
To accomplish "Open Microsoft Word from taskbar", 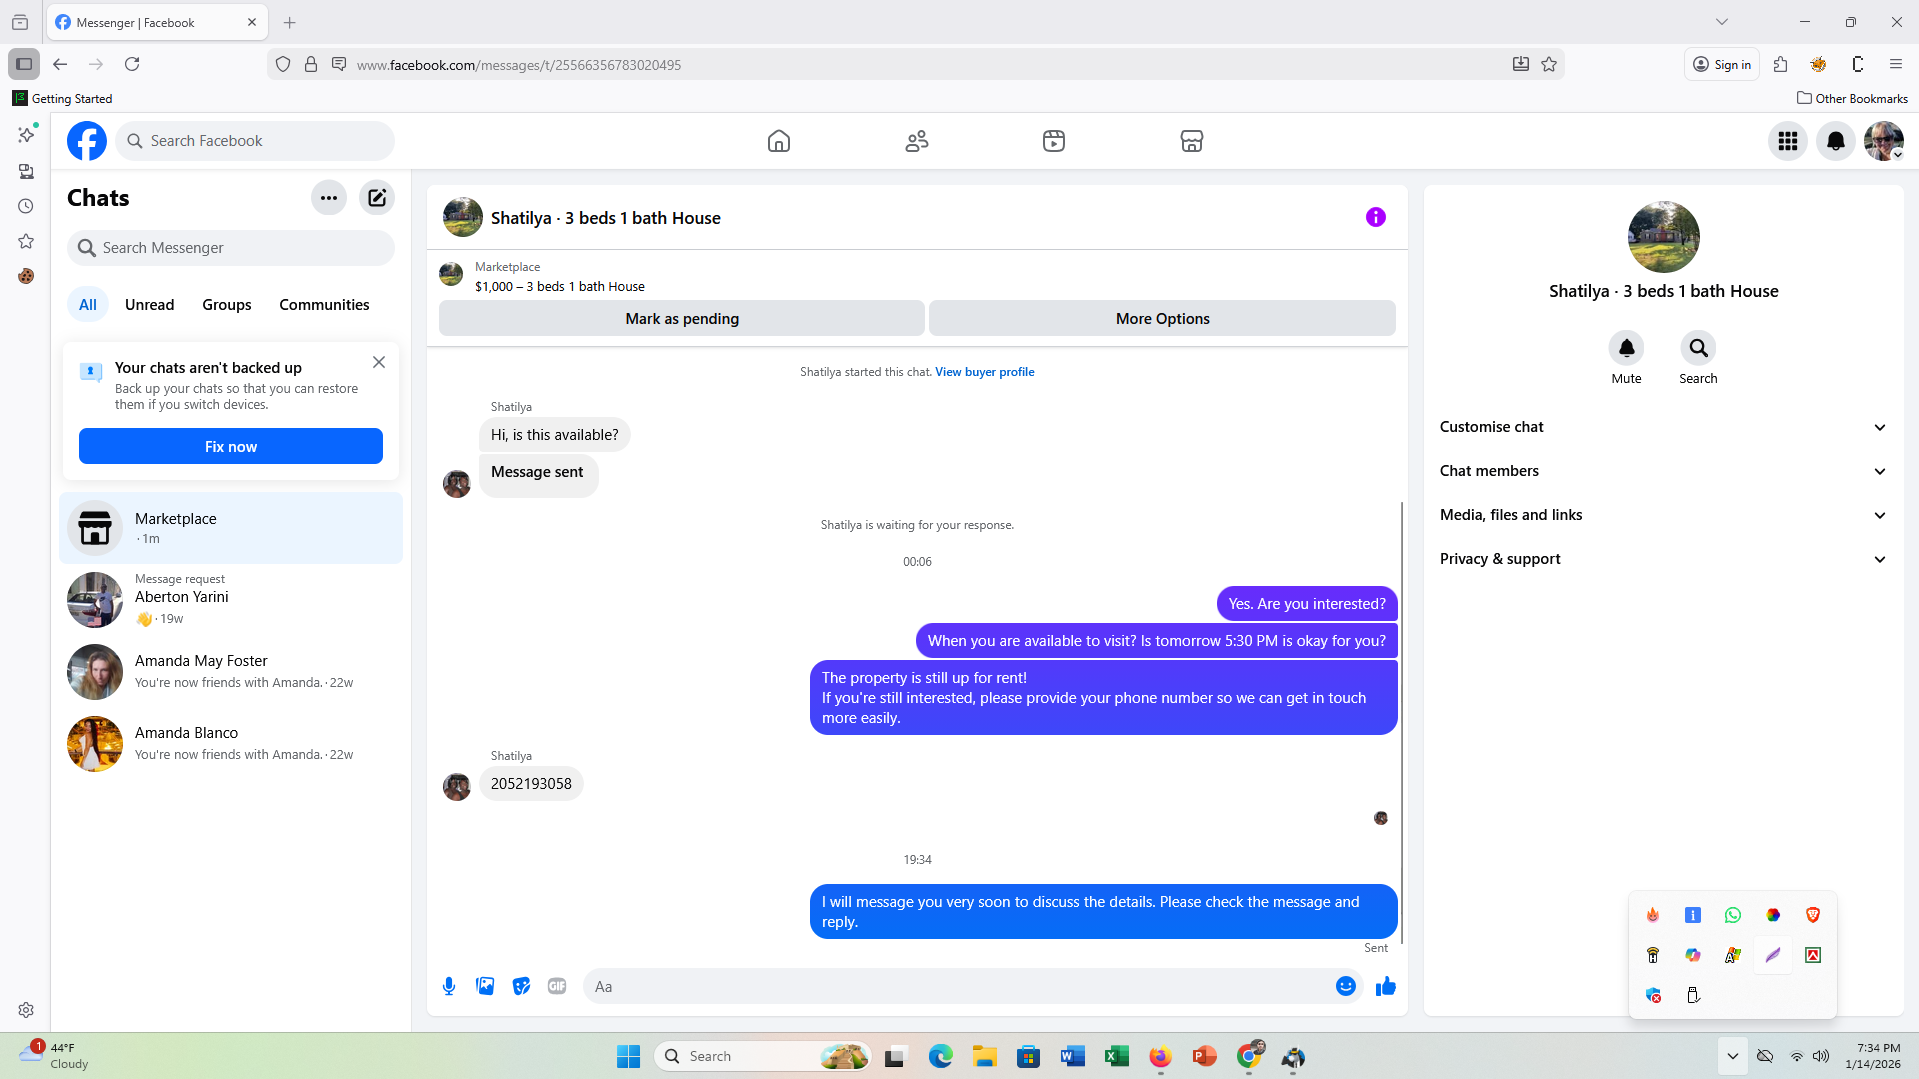I will pos(1073,1056).
